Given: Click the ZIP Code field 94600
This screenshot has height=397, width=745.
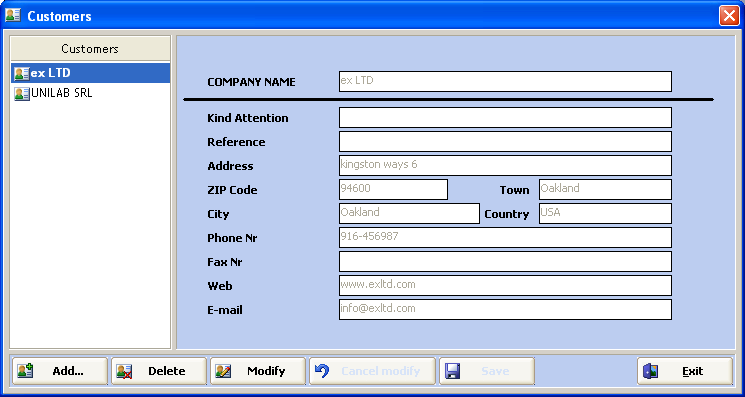Looking at the screenshot, I should (x=393, y=189).
